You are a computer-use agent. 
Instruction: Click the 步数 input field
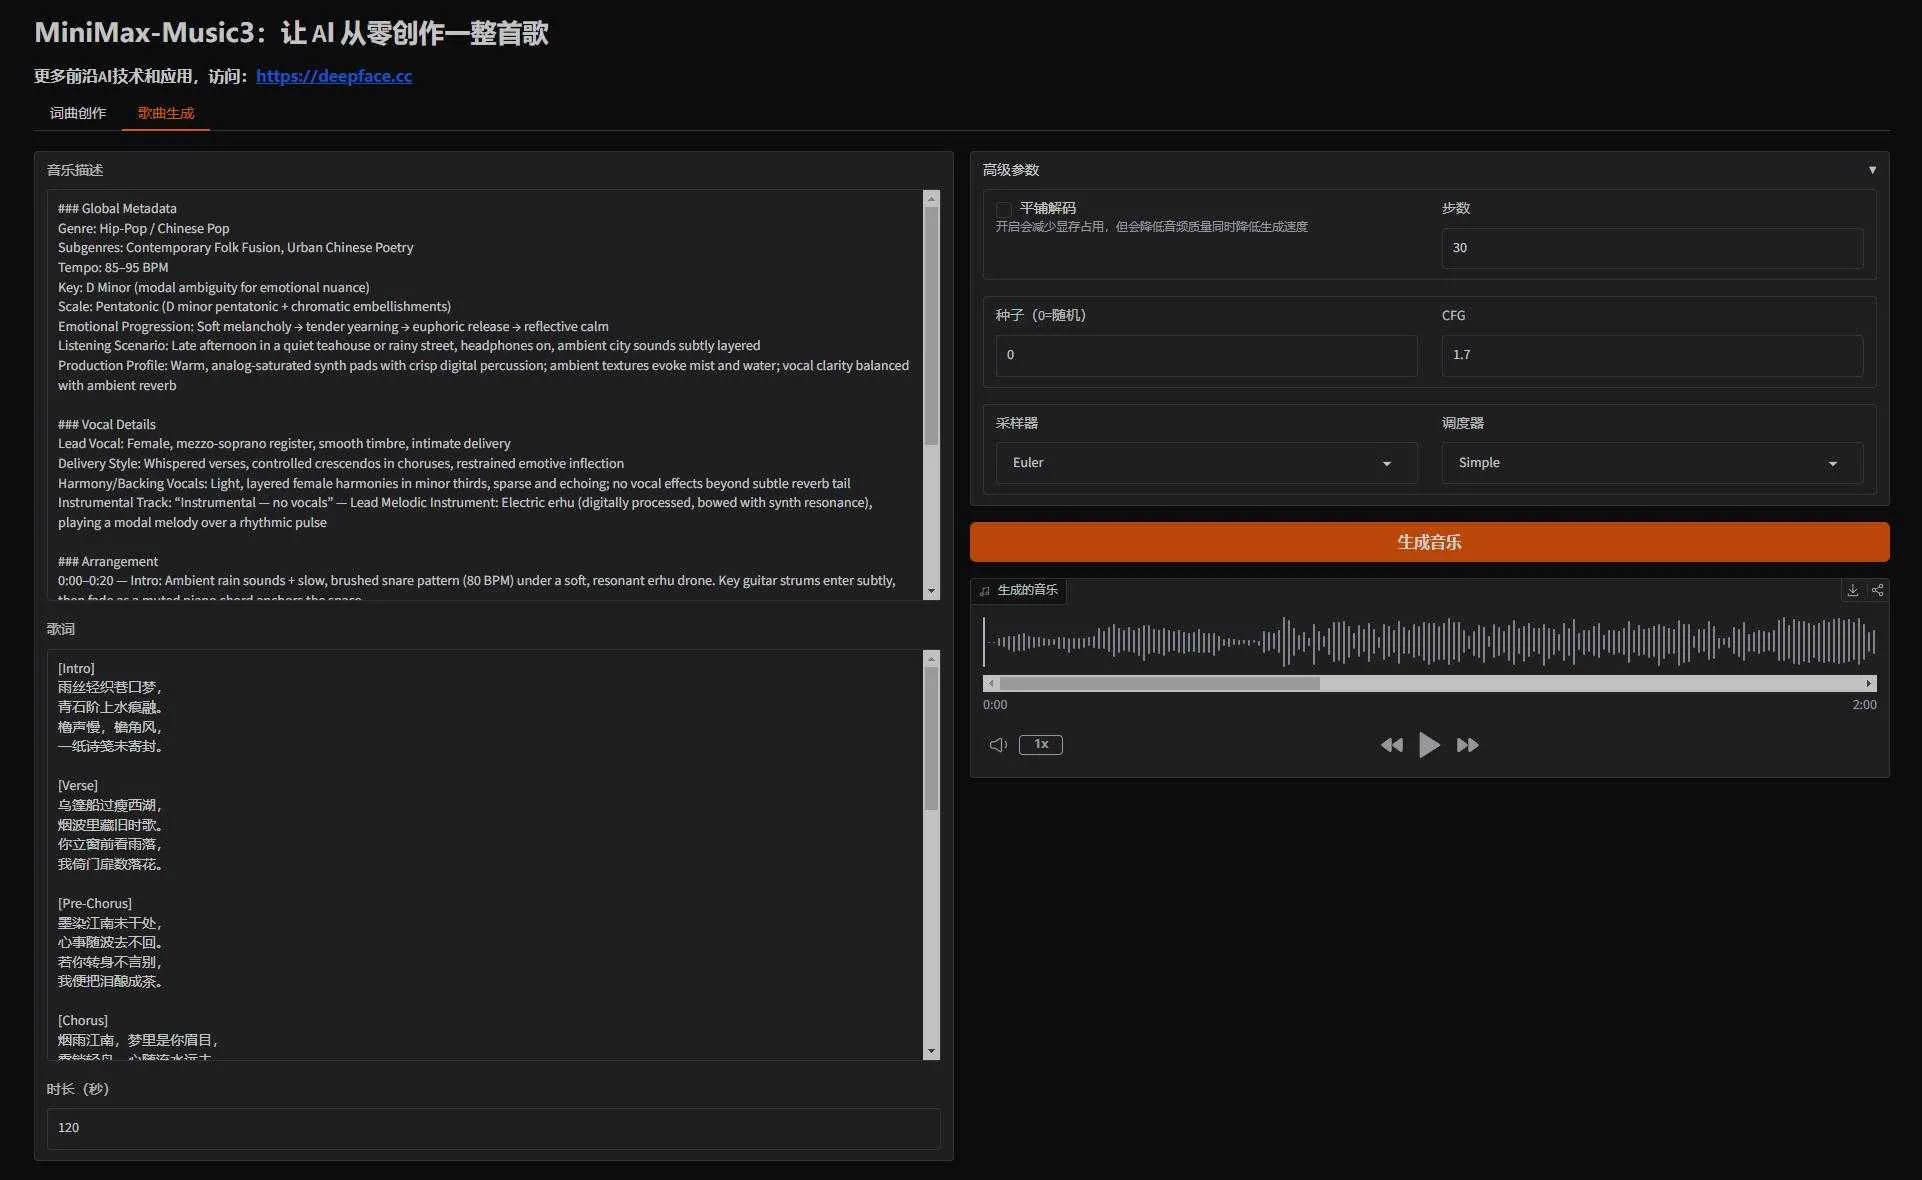pos(1652,248)
